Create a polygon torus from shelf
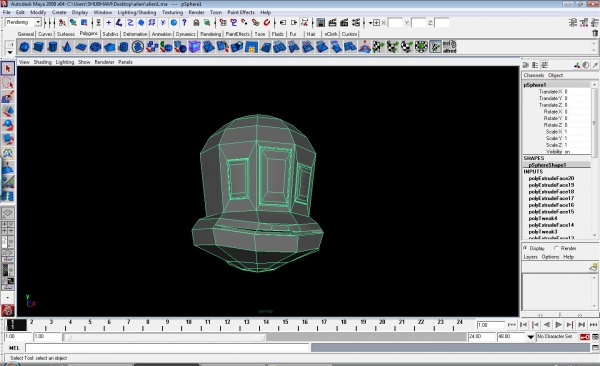This screenshot has height=366, width=600. coord(95,47)
